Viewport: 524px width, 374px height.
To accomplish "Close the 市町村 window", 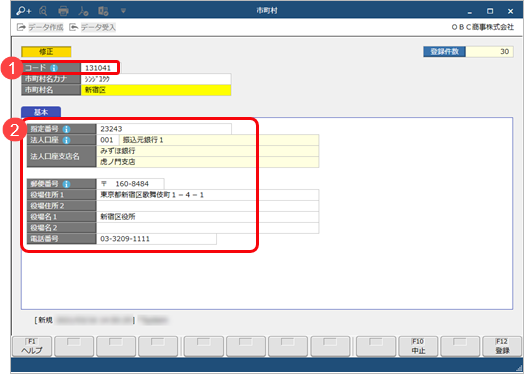I will (x=510, y=11).
